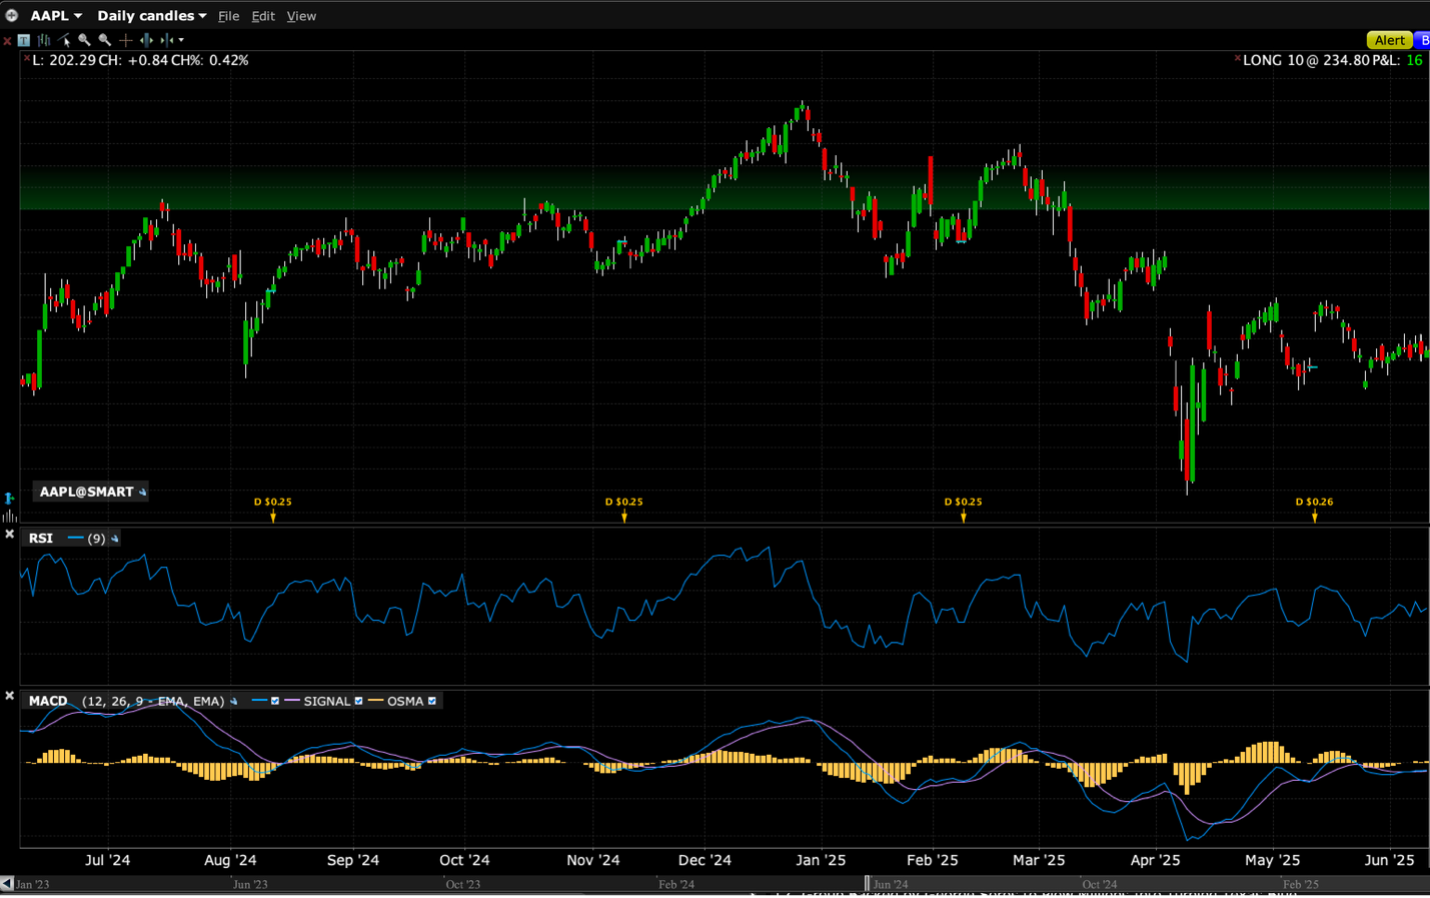Open the View menu
Image resolution: width=1430 pixels, height=898 pixels.
301,16
